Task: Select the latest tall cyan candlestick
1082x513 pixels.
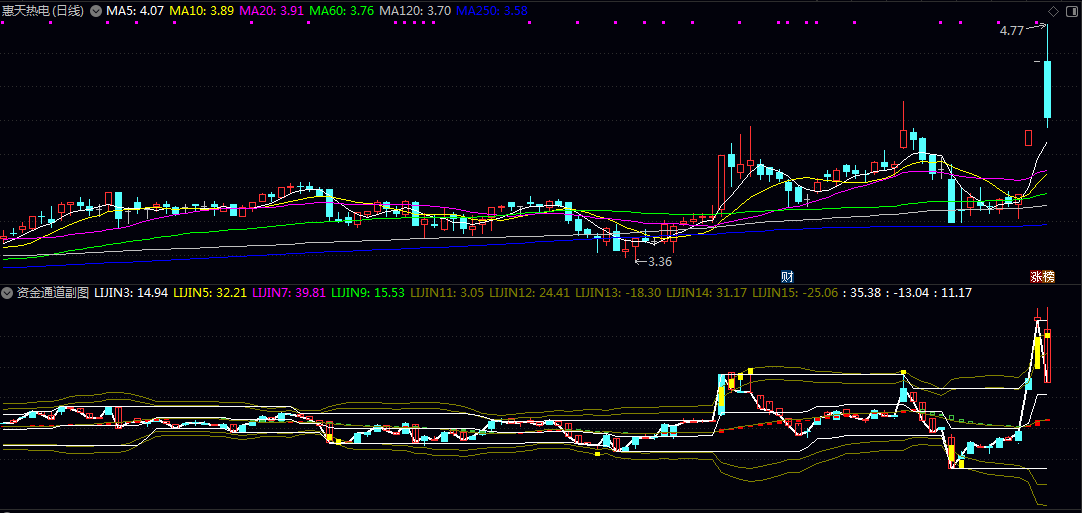Action: click(1047, 89)
